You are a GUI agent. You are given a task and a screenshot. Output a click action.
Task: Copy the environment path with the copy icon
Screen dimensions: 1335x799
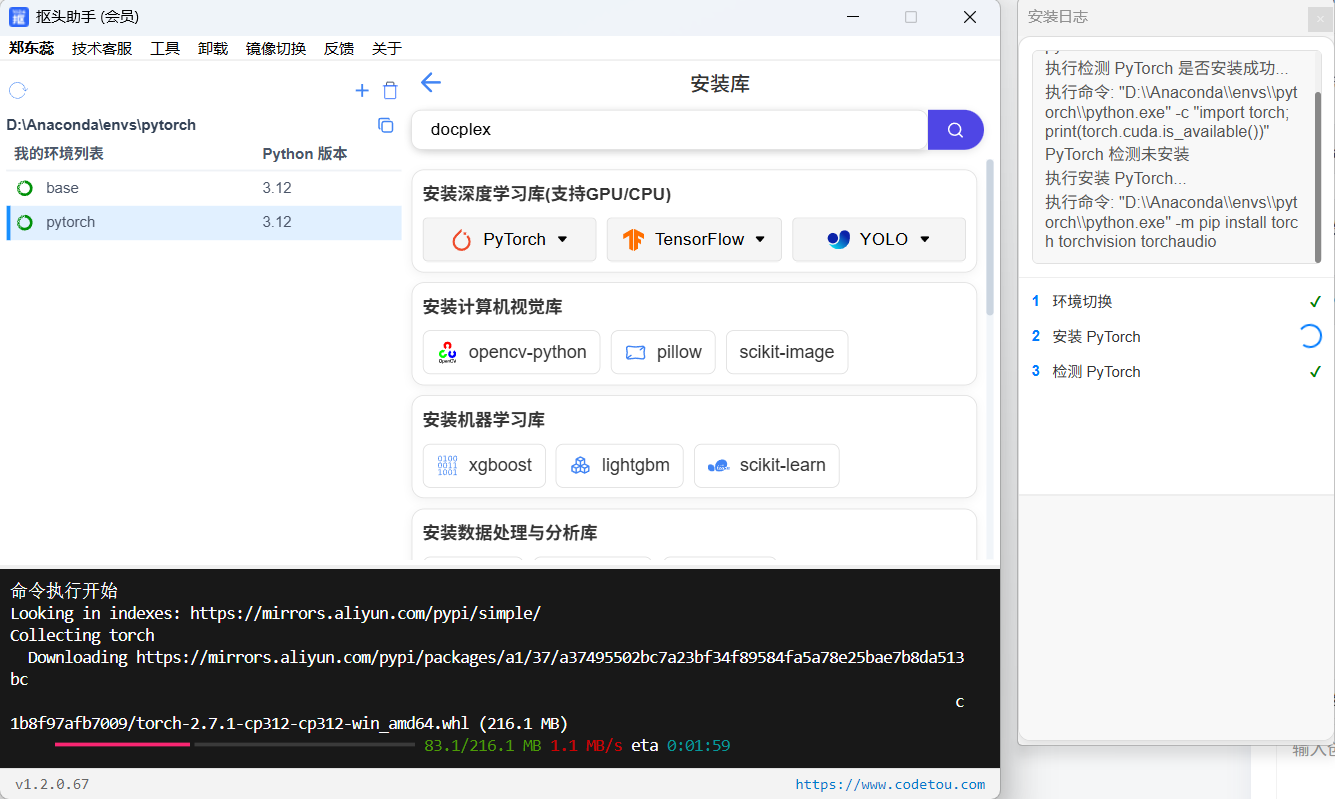click(386, 125)
